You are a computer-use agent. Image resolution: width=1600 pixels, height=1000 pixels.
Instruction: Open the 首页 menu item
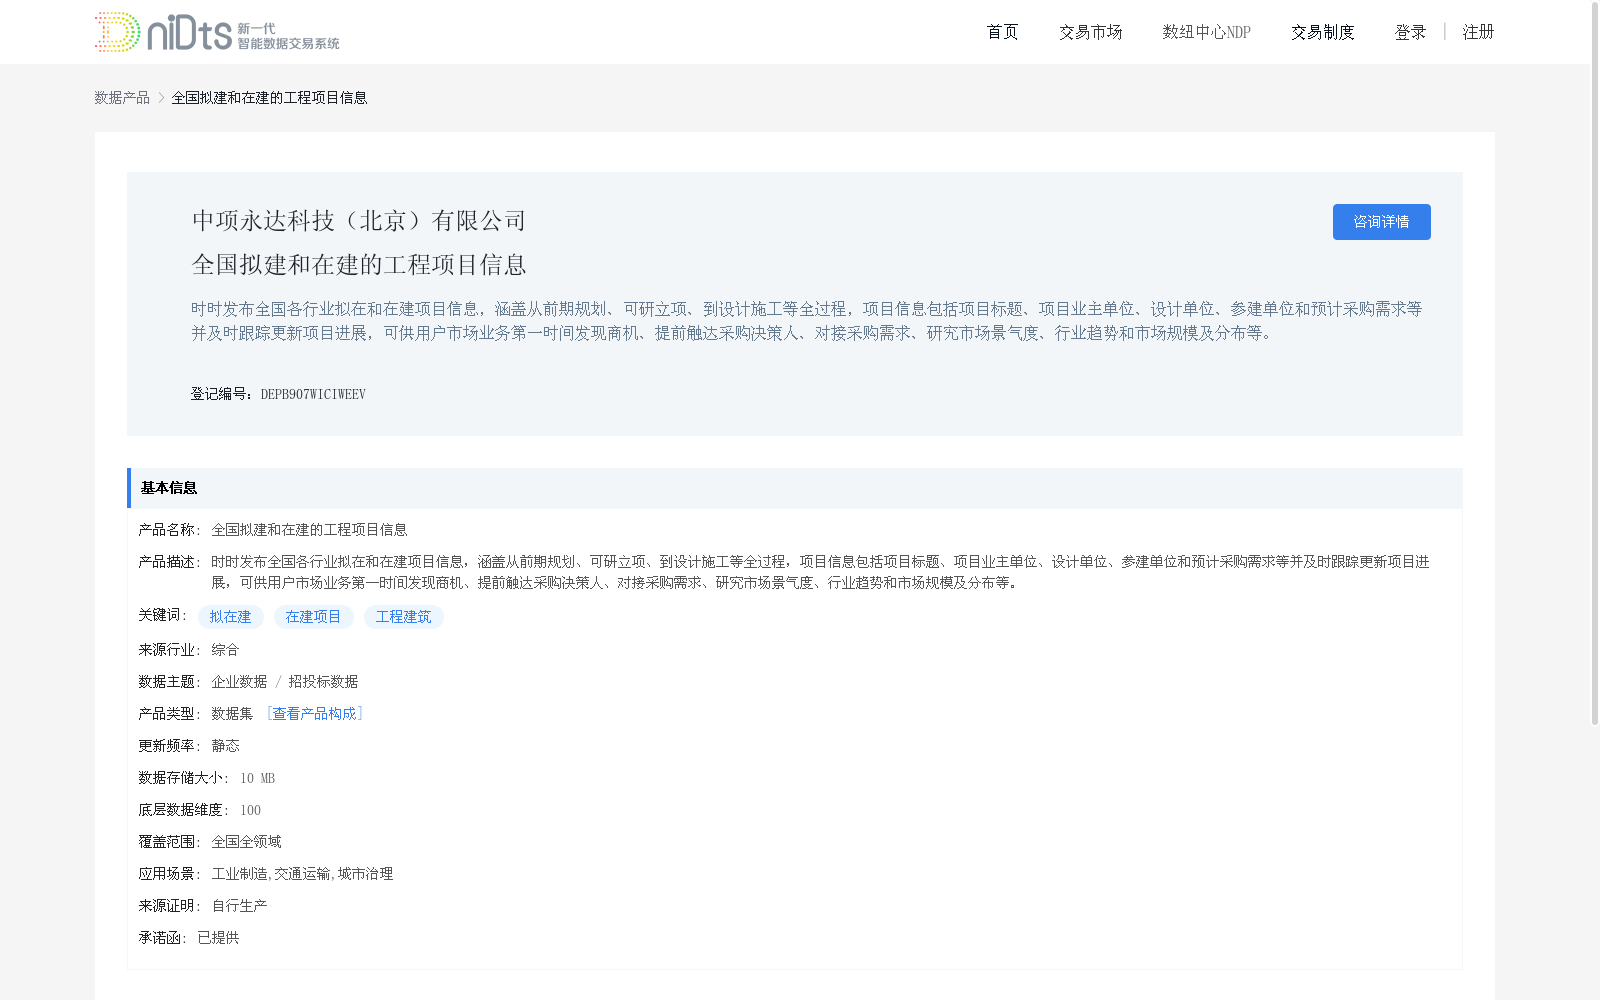pyautogui.click(x=1002, y=32)
